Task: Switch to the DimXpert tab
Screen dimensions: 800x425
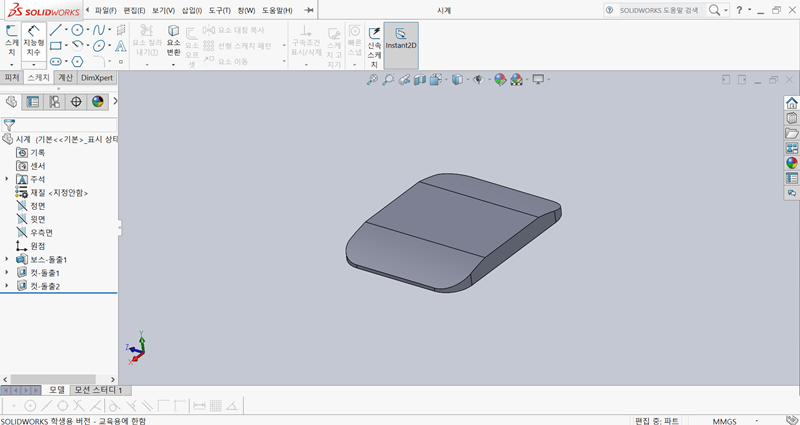Action: [x=97, y=78]
